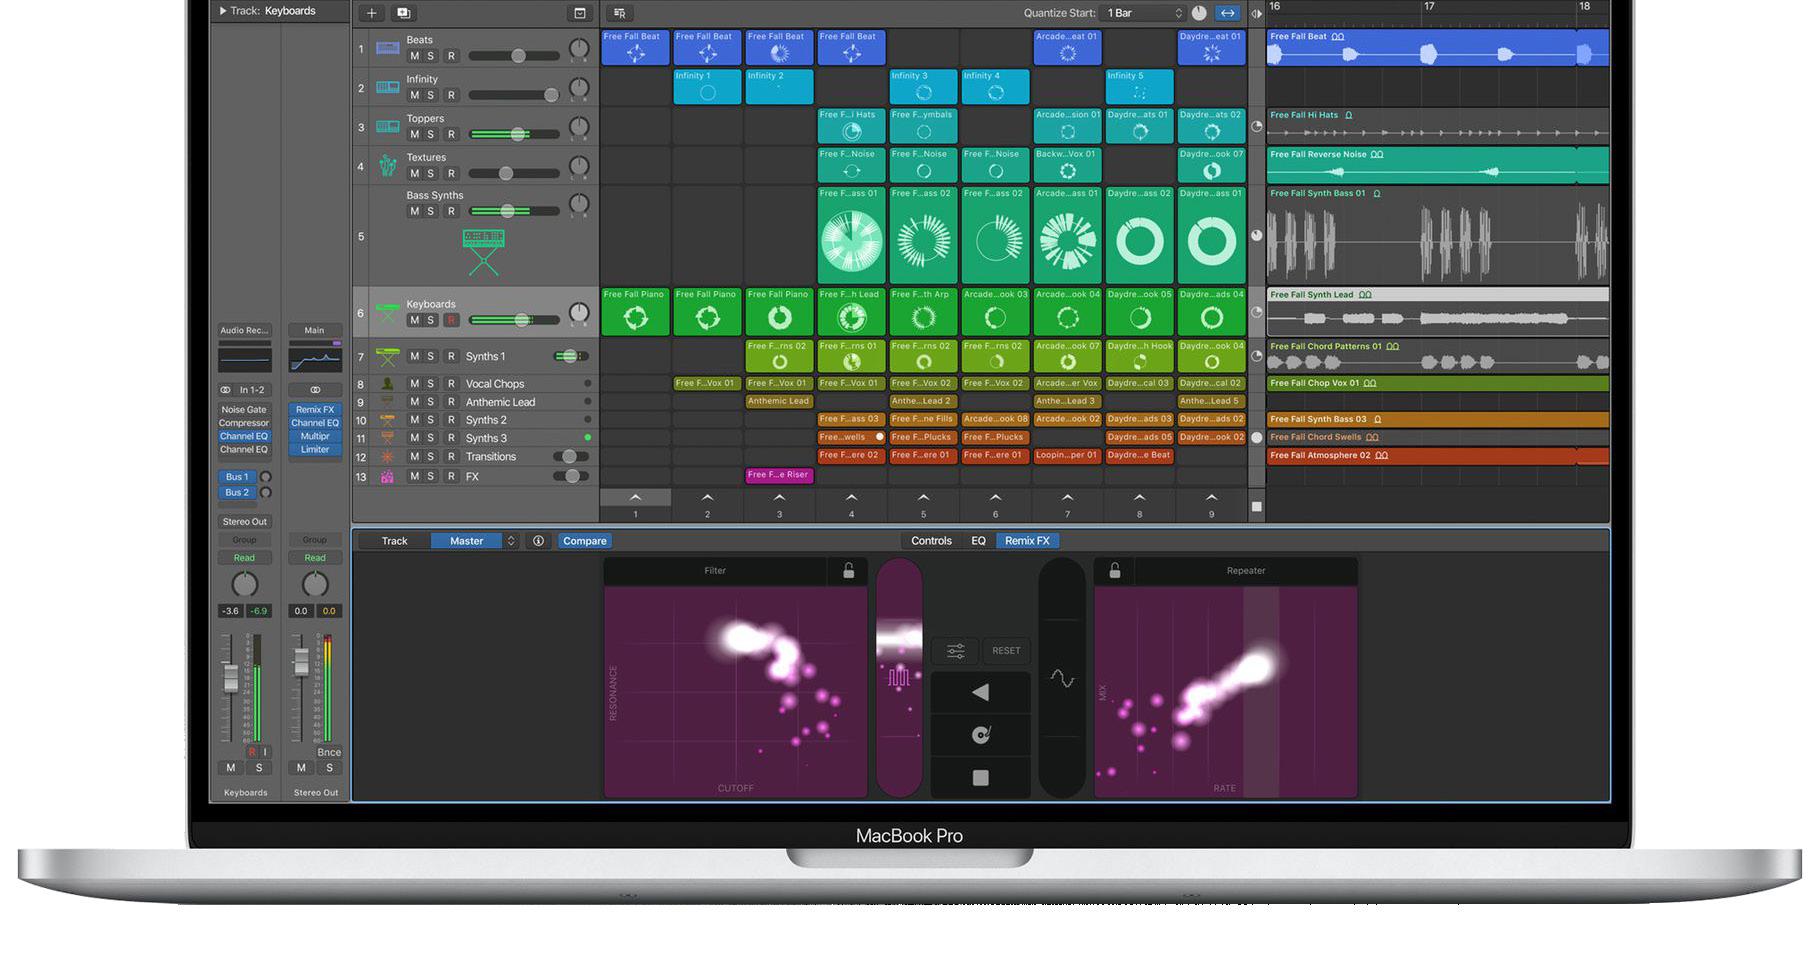1820x964 pixels.
Task: Click the info button beside Master
Action: (538, 541)
